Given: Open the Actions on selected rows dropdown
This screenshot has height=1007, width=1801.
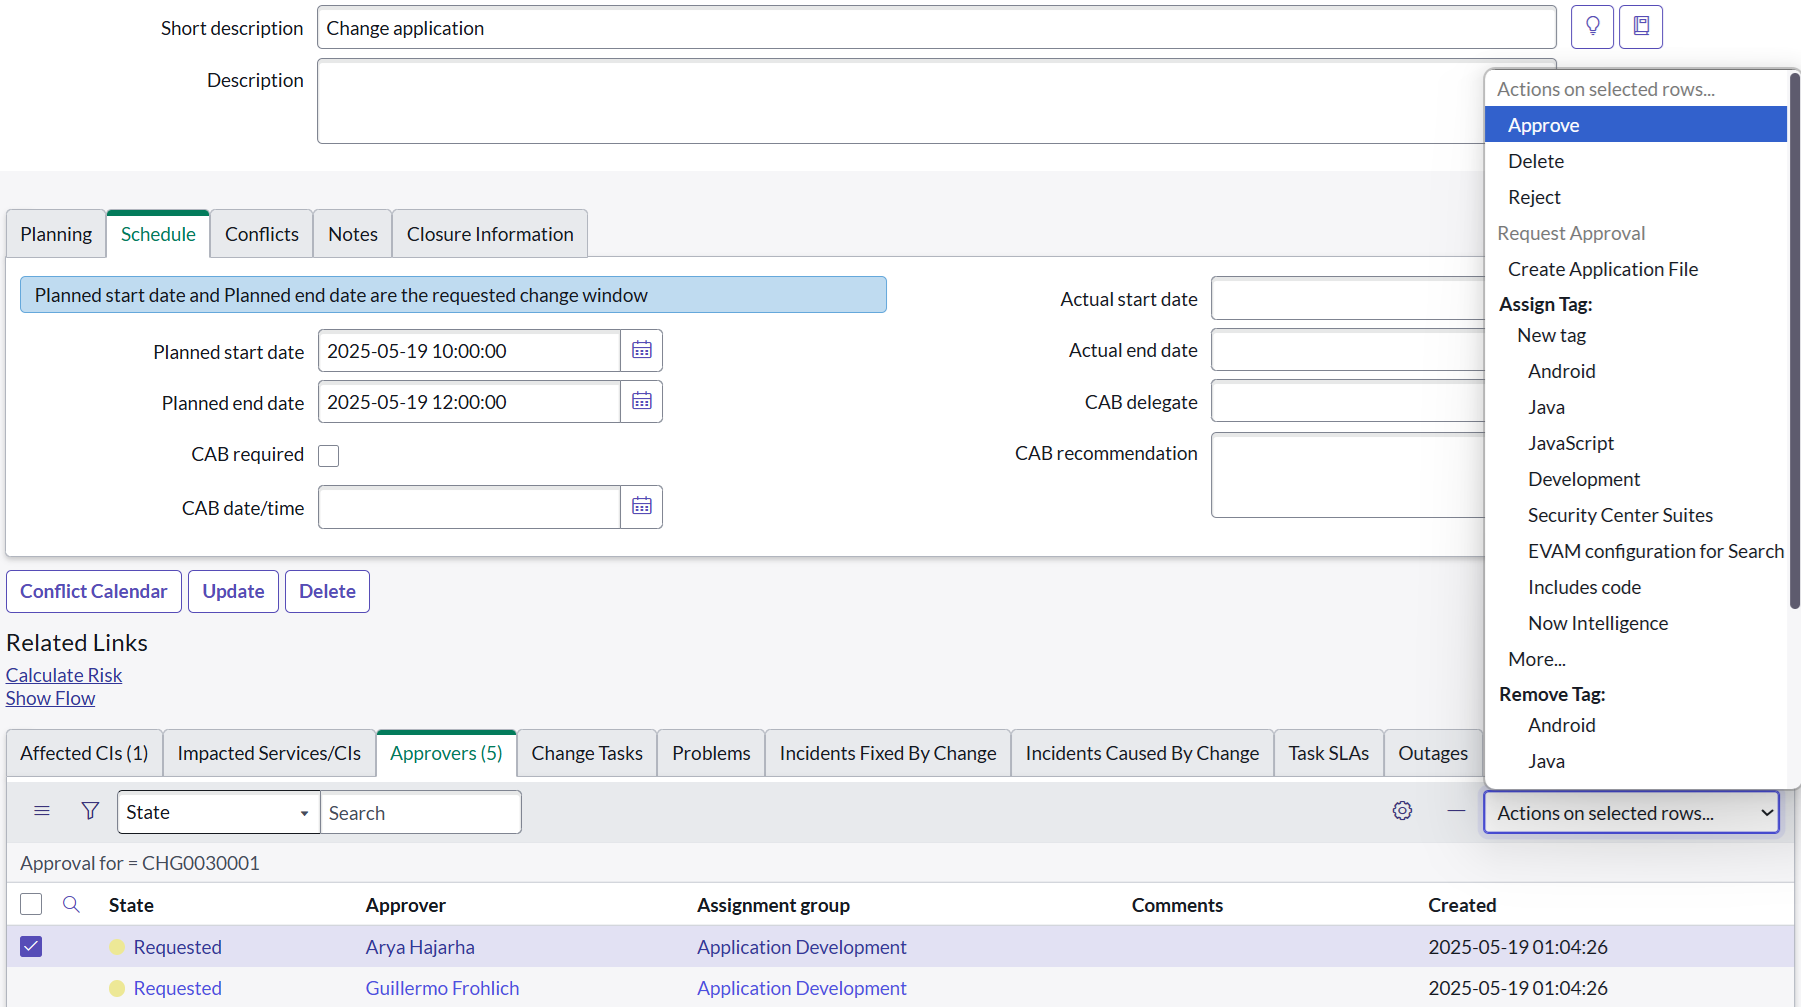Looking at the screenshot, I should pos(1631,812).
